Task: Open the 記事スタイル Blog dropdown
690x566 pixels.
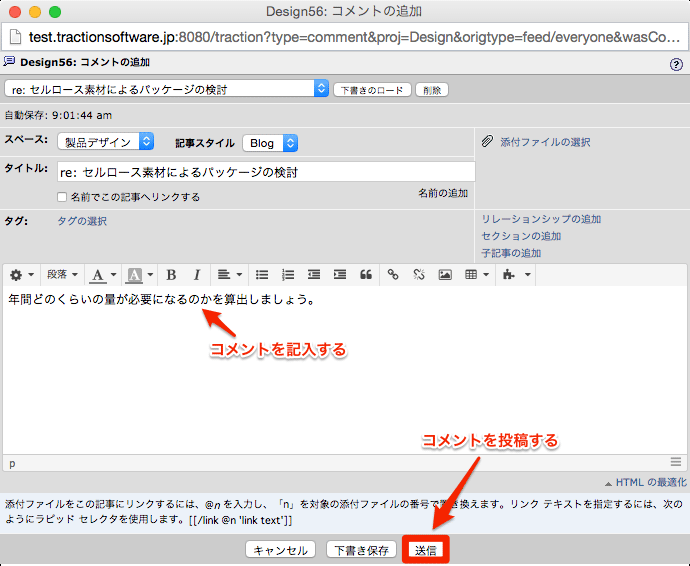Action: pyautogui.click(x=270, y=143)
